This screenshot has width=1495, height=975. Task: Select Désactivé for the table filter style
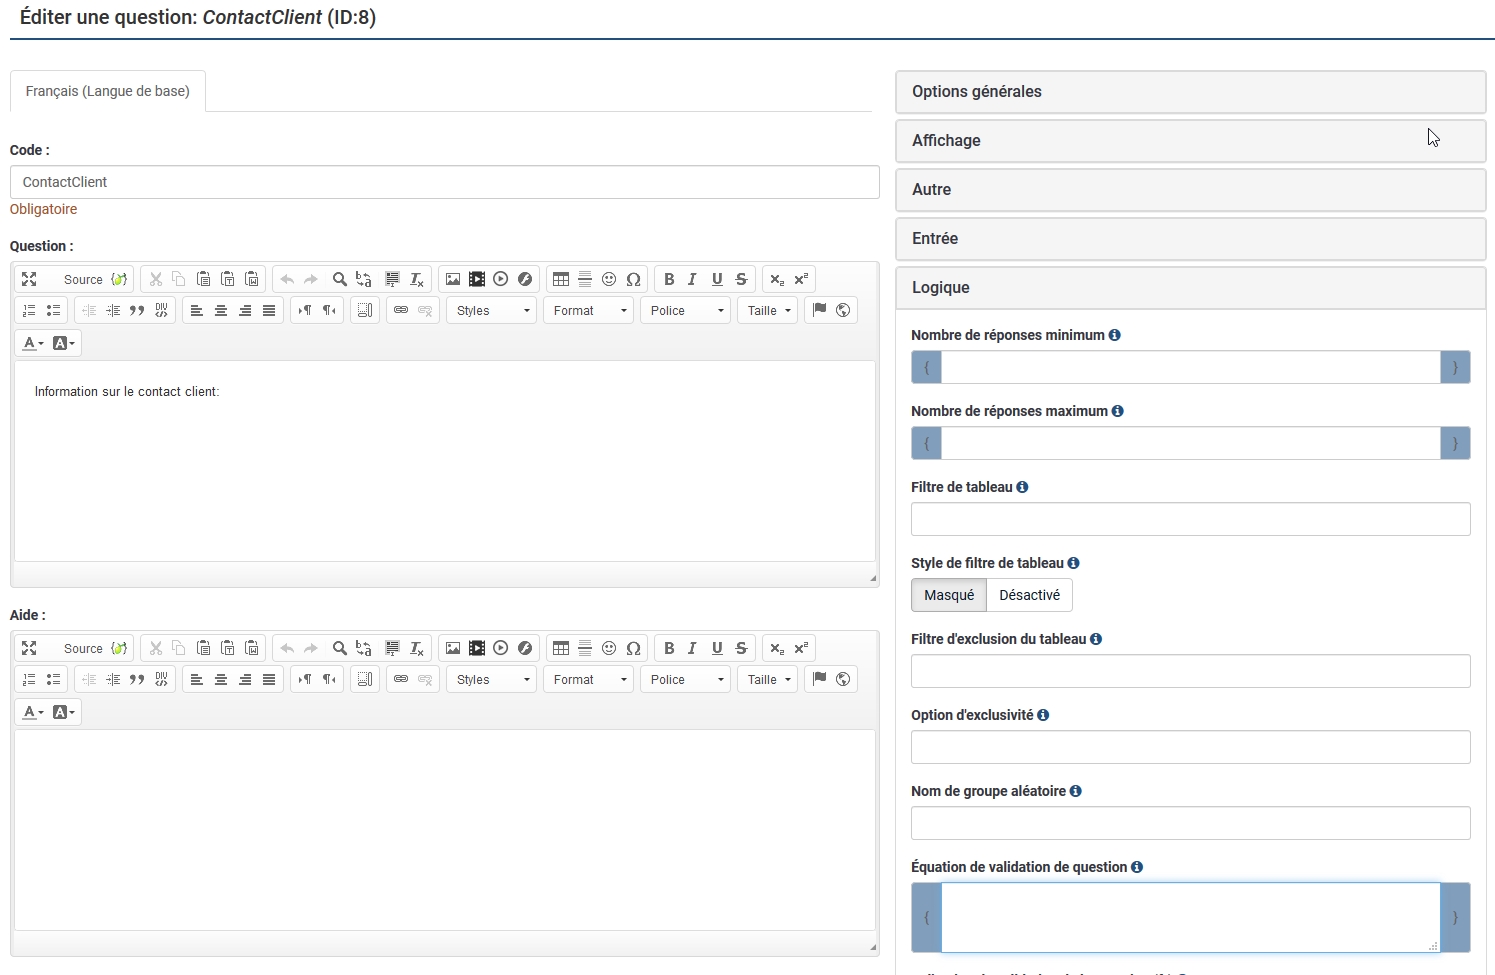pos(1029,595)
